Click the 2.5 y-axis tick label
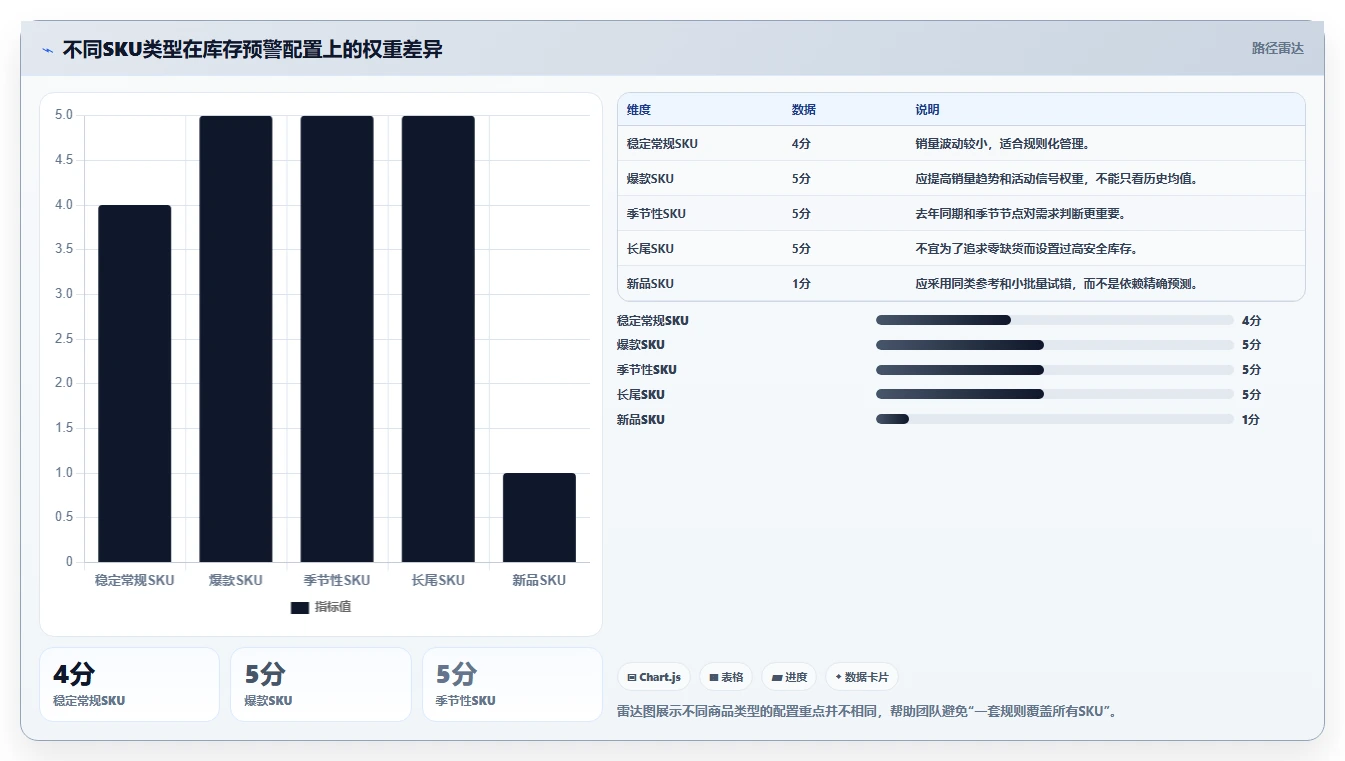 (64, 339)
